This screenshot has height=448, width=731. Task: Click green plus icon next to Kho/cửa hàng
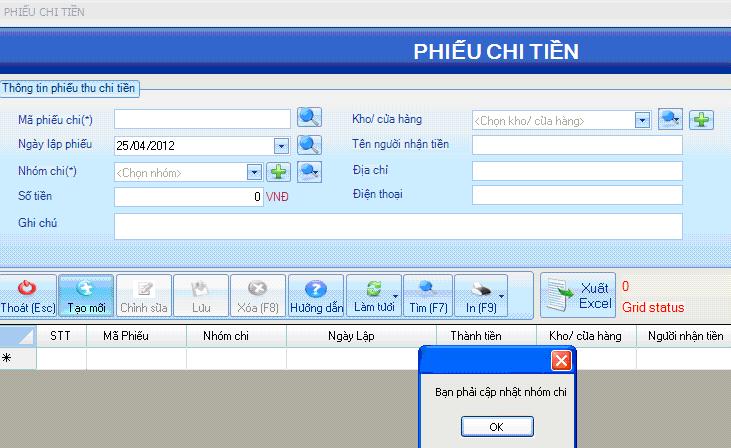702,120
